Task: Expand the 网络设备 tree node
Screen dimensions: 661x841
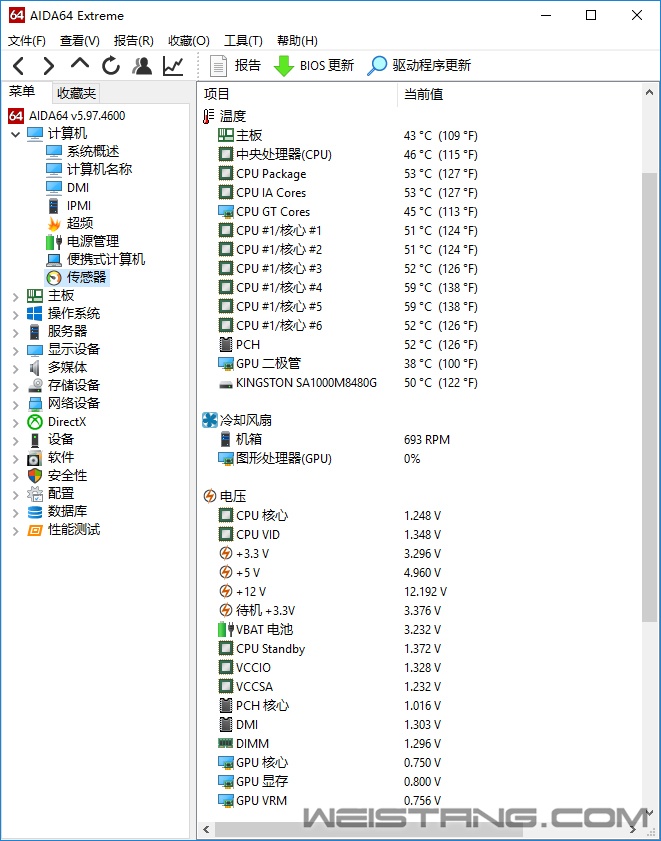Action: pyautogui.click(x=16, y=404)
